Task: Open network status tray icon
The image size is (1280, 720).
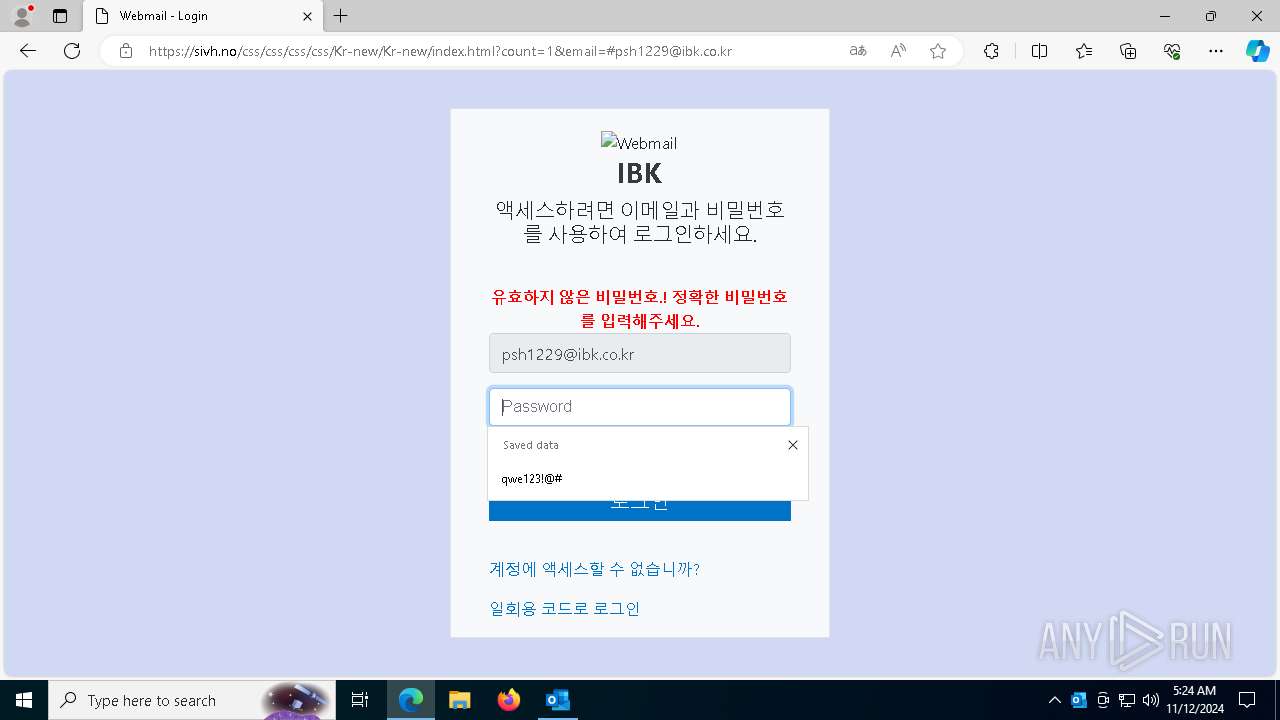Action: 1127,700
